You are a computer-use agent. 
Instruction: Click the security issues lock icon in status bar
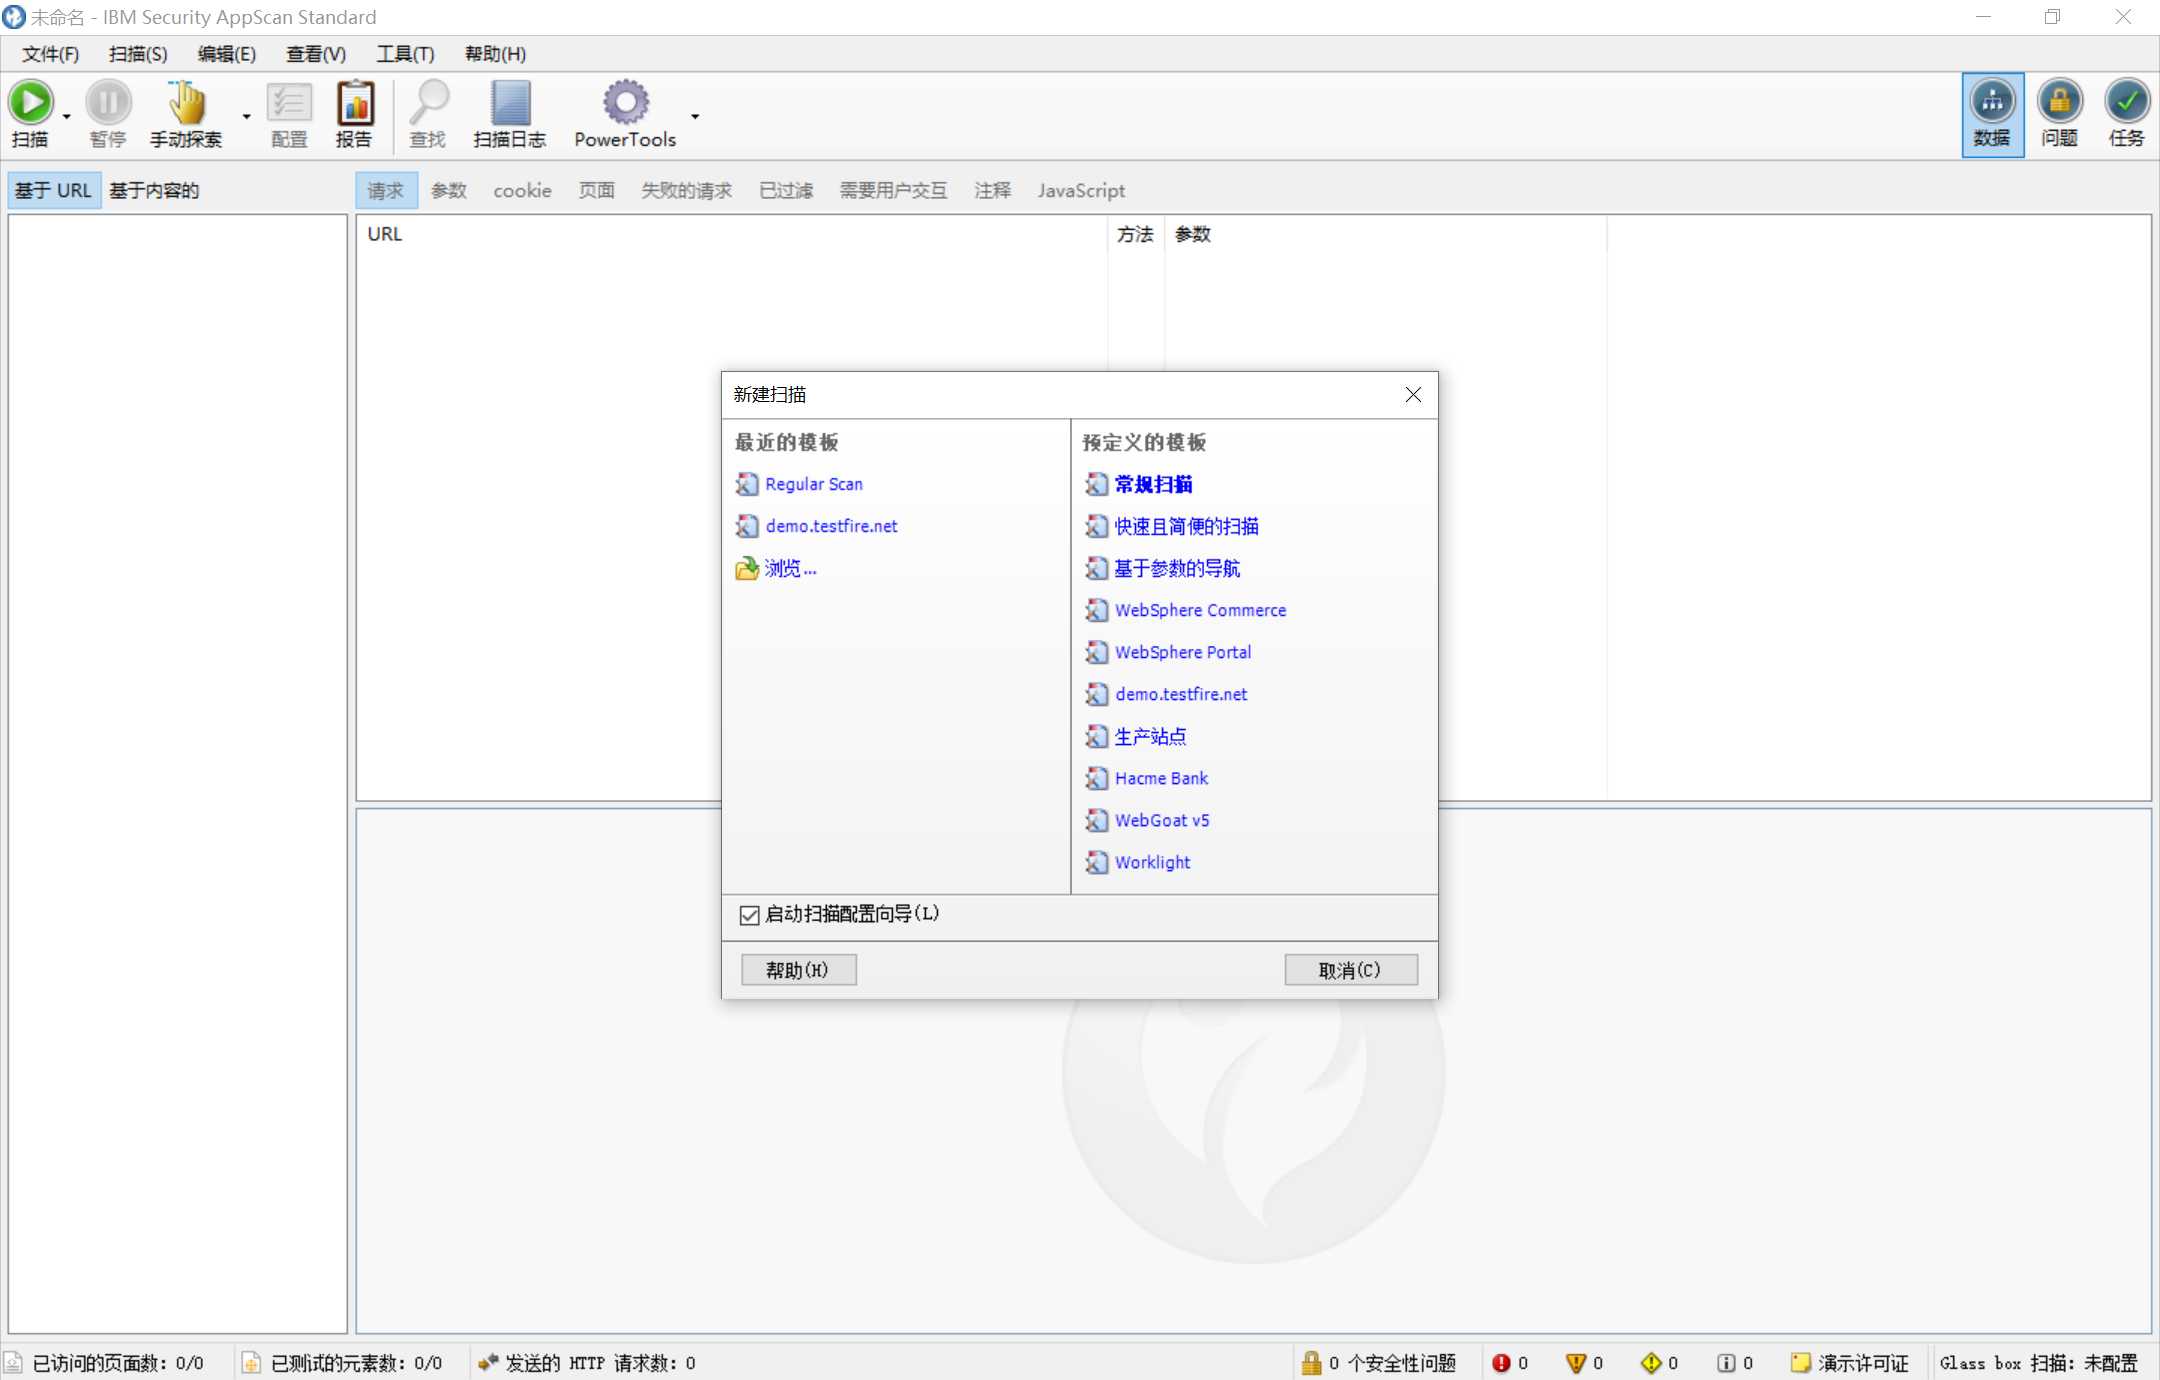(1311, 1363)
